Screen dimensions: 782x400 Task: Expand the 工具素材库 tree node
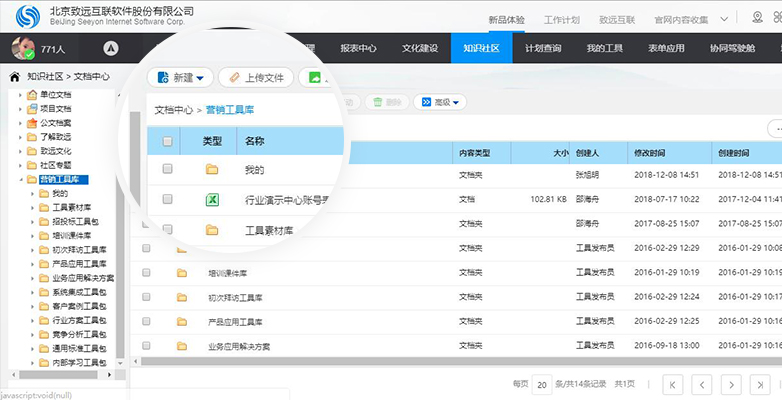pyautogui.click(x=32, y=207)
